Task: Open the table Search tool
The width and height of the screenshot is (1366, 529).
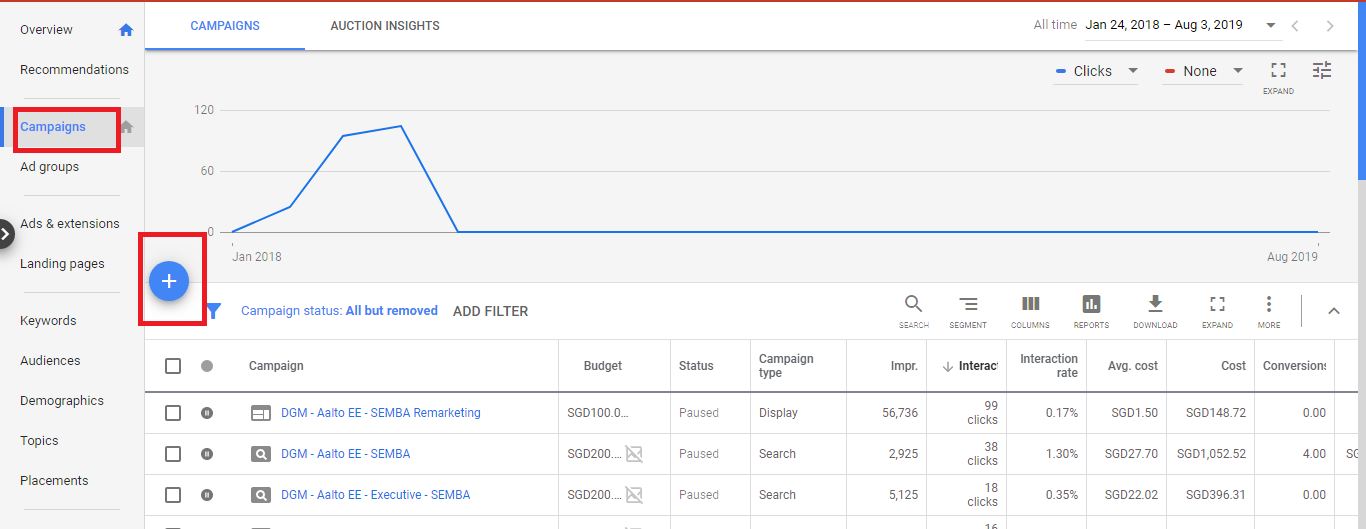Action: click(x=913, y=311)
